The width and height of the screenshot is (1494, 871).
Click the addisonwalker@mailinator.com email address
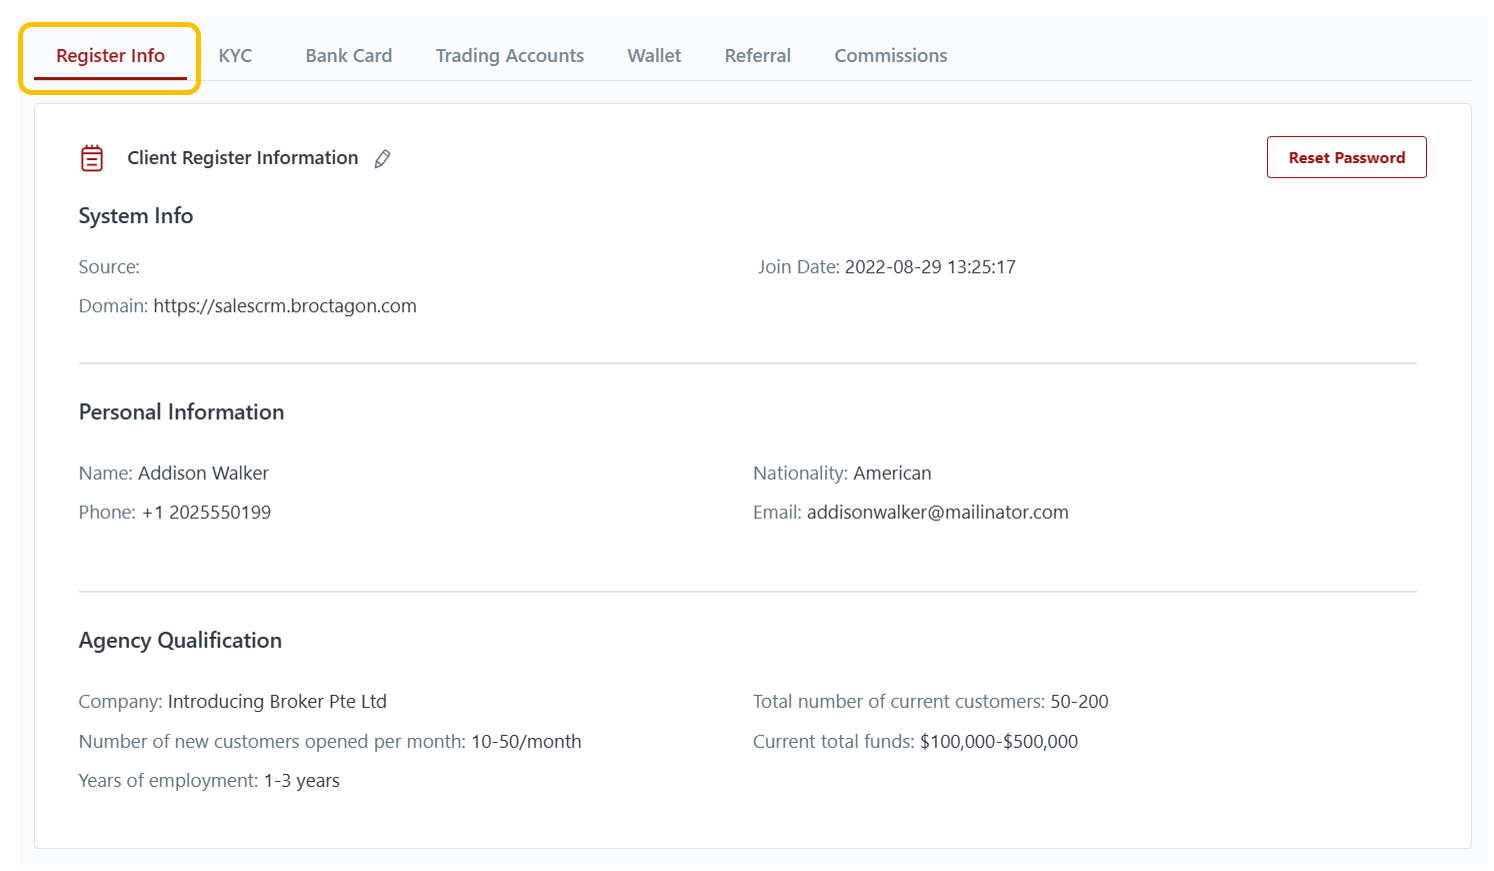(937, 512)
